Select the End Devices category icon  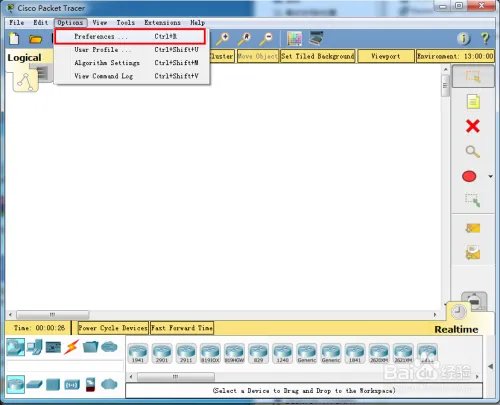pyautogui.click(x=35, y=347)
